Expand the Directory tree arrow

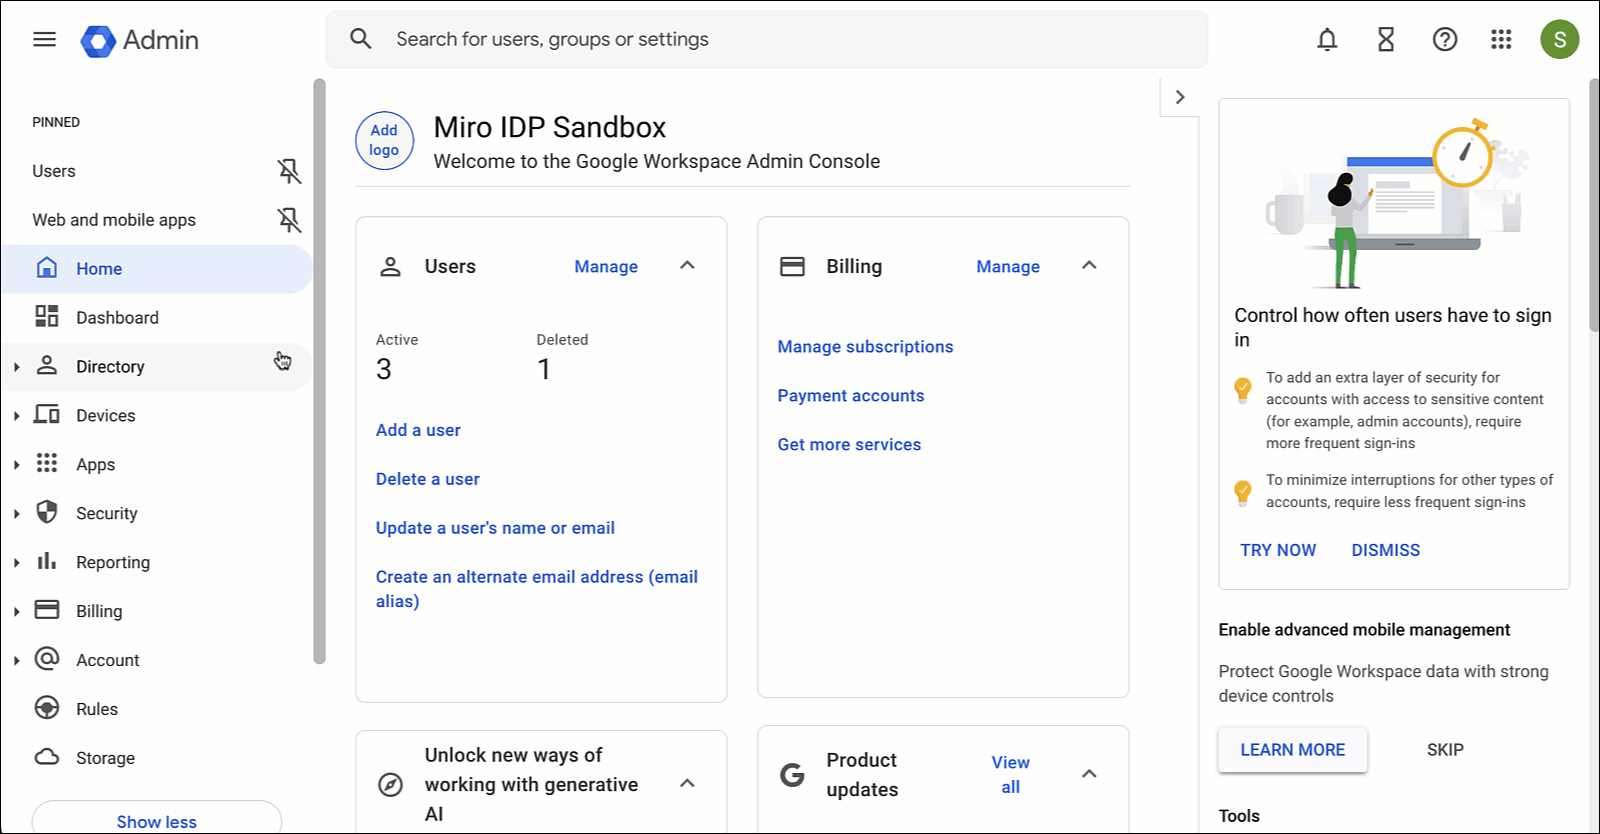pyautogui.click(x=17, y=367)
